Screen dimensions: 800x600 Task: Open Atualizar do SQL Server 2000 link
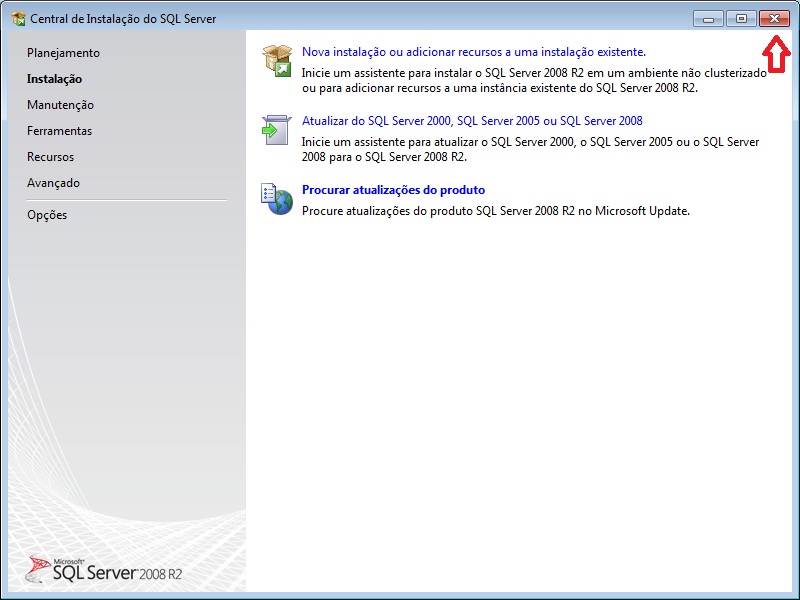[x=472, y=121]
